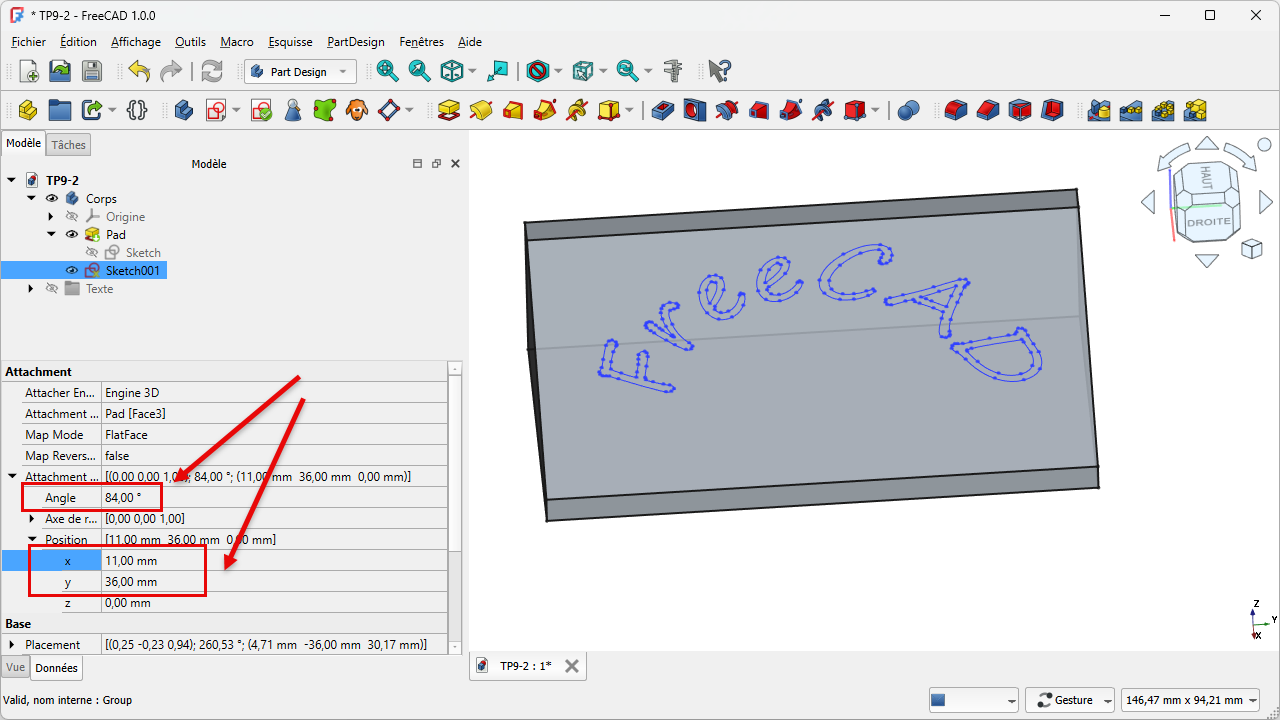Toggle visibility eye of Origine
Image resolution: width=1280 pixels, height=720 pixels.
click(72, 217)
